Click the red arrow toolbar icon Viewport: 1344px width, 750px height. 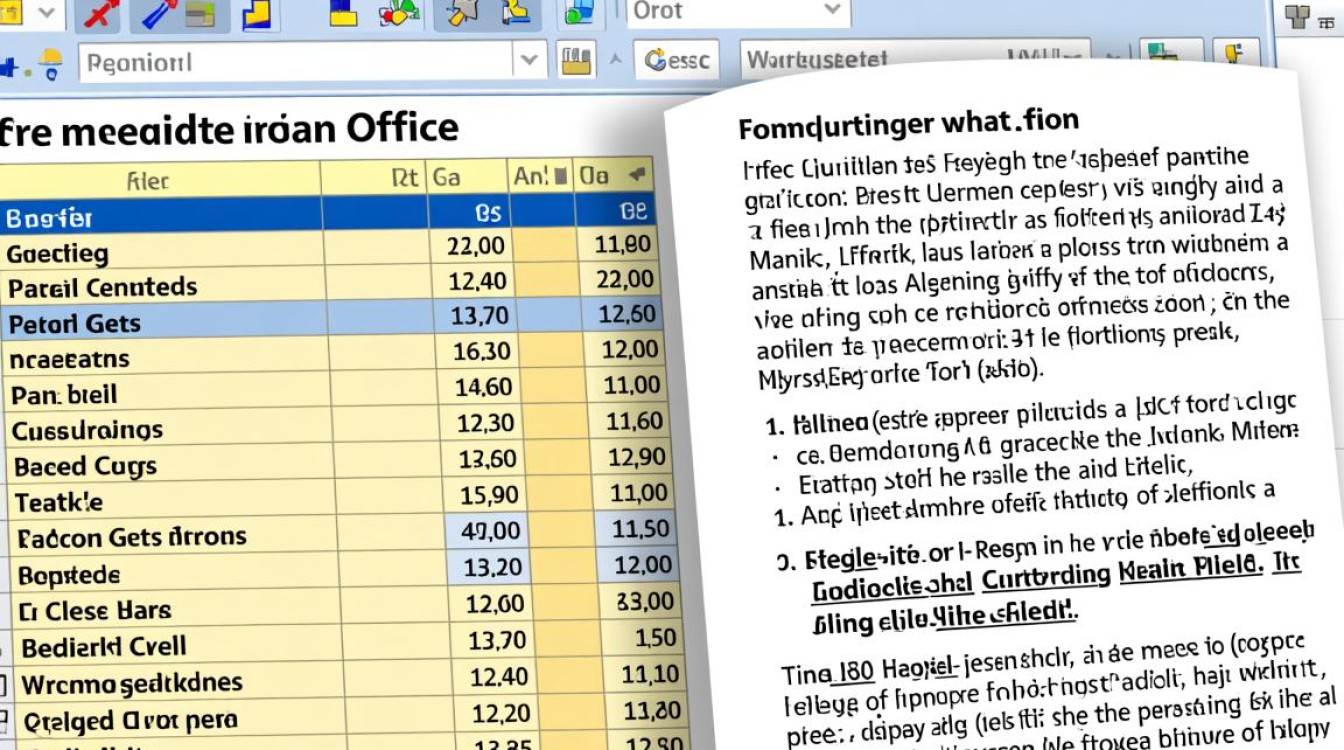tap(100, 13)
